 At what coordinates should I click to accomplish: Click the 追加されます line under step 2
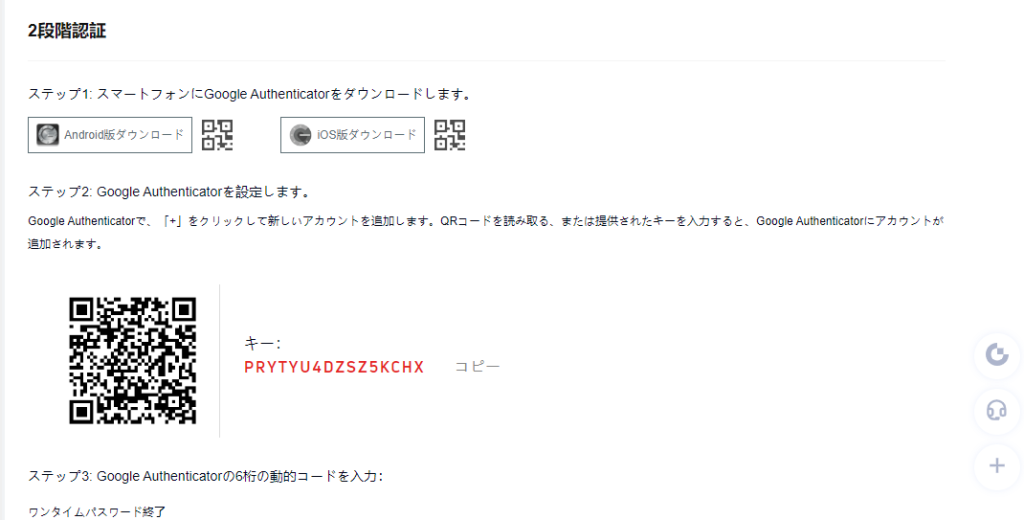(65, 245)
